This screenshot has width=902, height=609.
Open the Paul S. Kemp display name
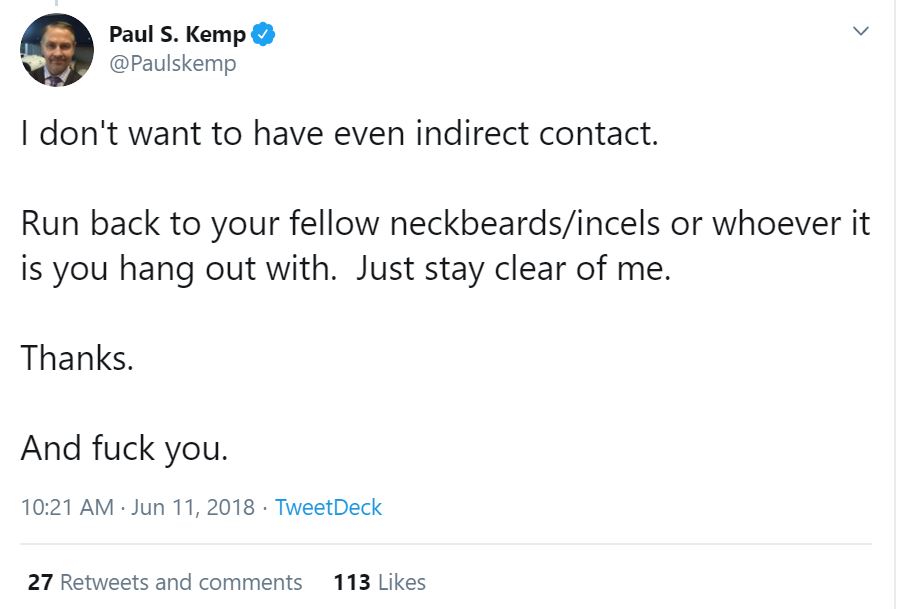(x=177, y=35)
